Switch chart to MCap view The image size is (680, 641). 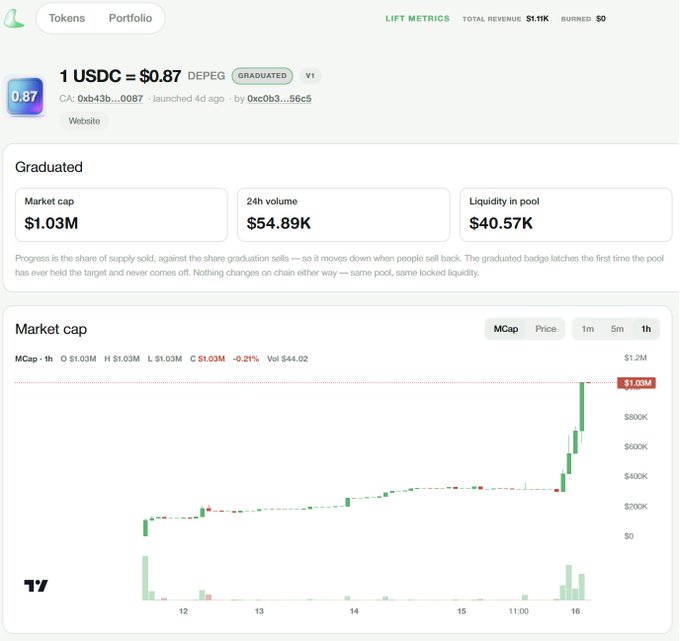tap(506, 329)
